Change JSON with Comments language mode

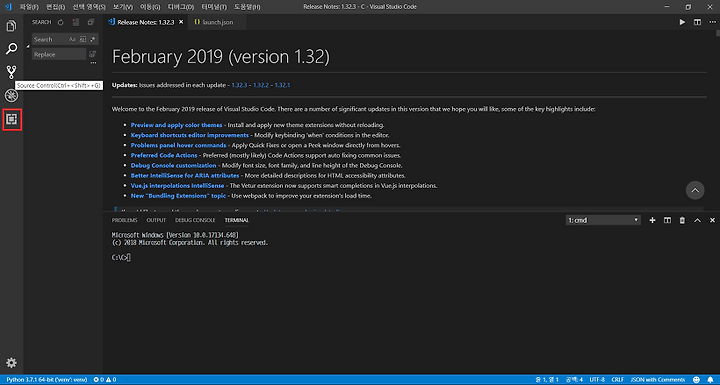click(658, 379)
